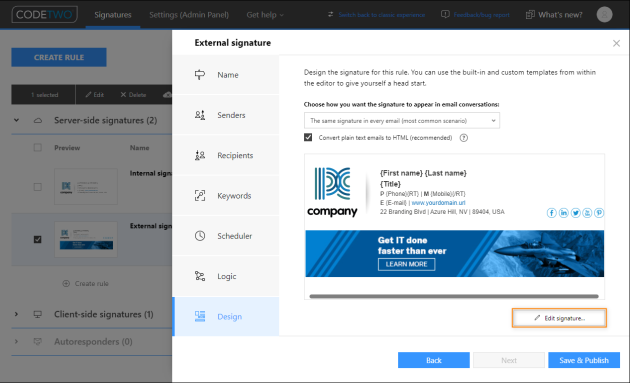Image resolution: width=630 pixels, height=383 pixels.
Task: Click LEARN MORE in the banner
Action: pyautogui.click(x=406, y=264)
